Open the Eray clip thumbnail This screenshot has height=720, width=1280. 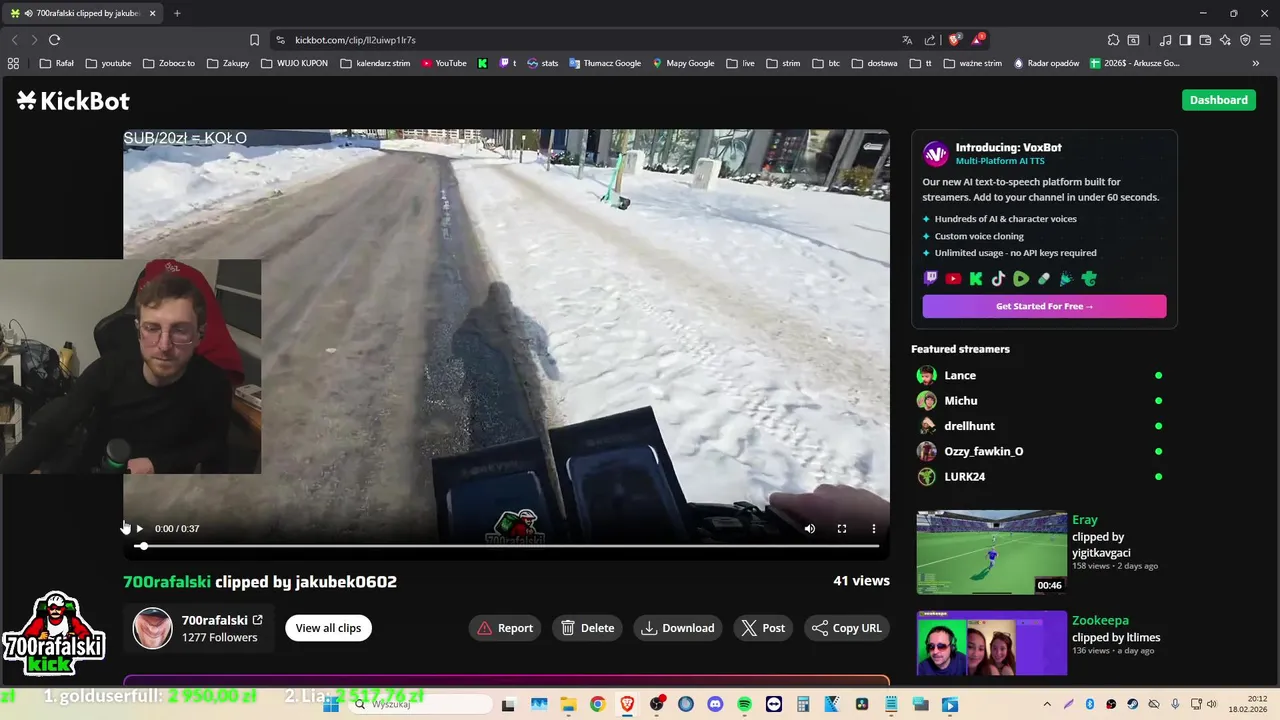[x=991, y=552]
